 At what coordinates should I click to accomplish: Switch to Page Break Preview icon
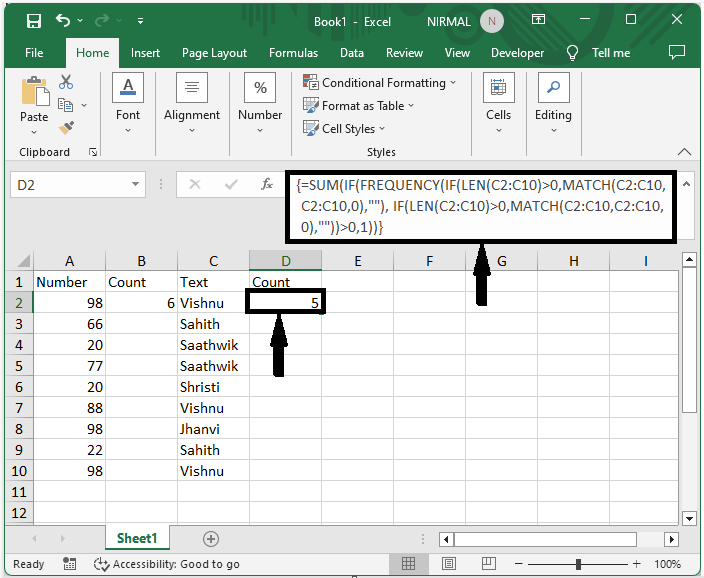[488, 564]
